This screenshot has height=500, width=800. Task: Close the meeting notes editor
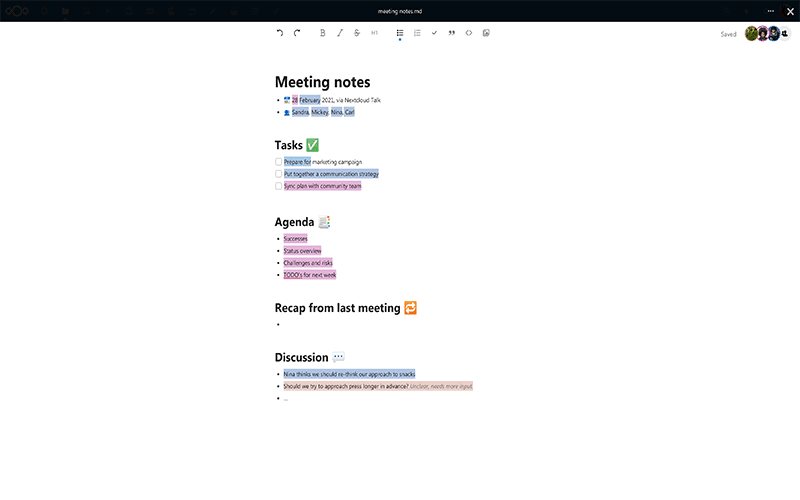(790, 11)
